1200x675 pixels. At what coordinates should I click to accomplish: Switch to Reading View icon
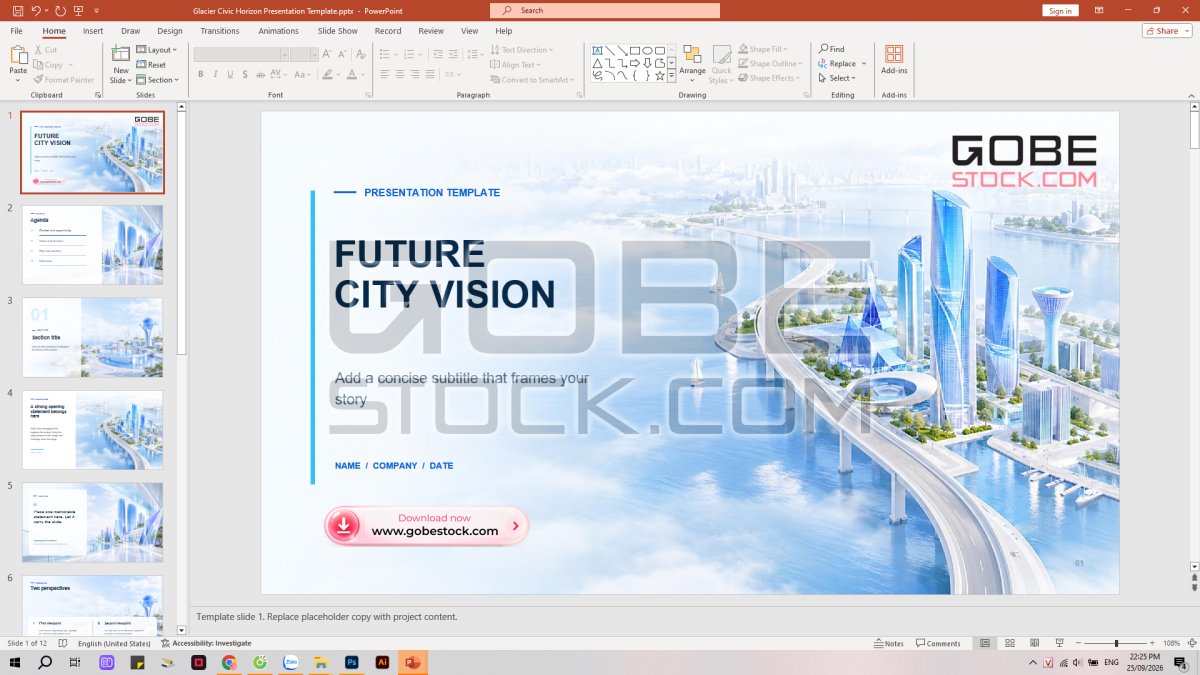(x=1034, y=643)
